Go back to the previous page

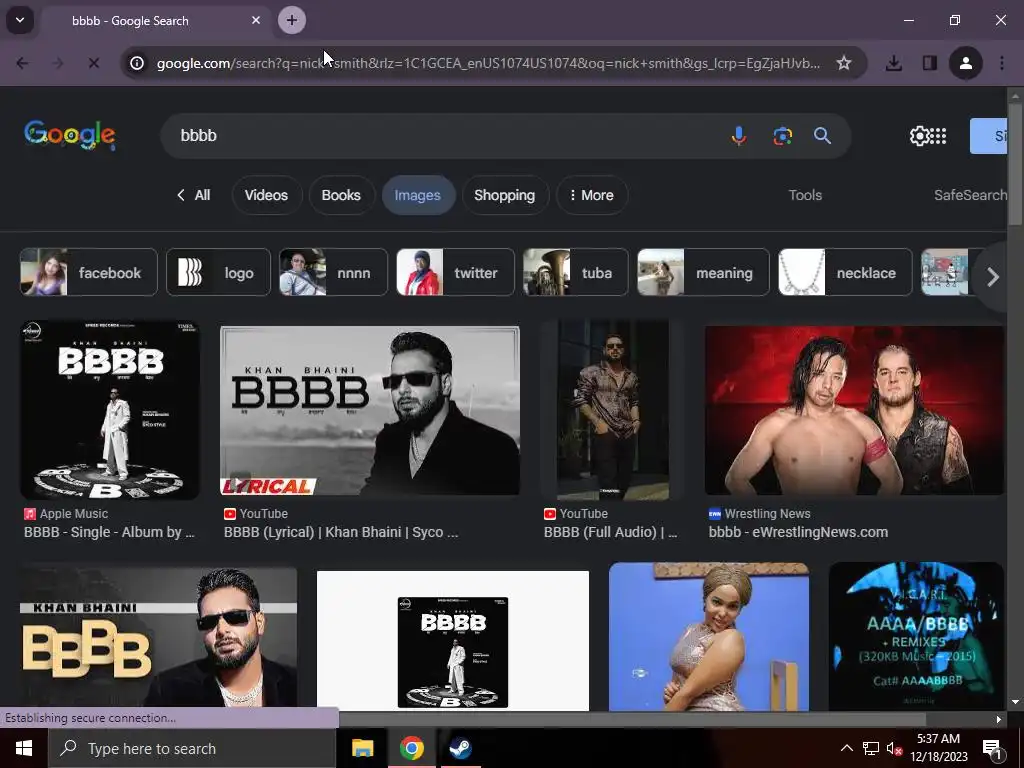point(22,63)
